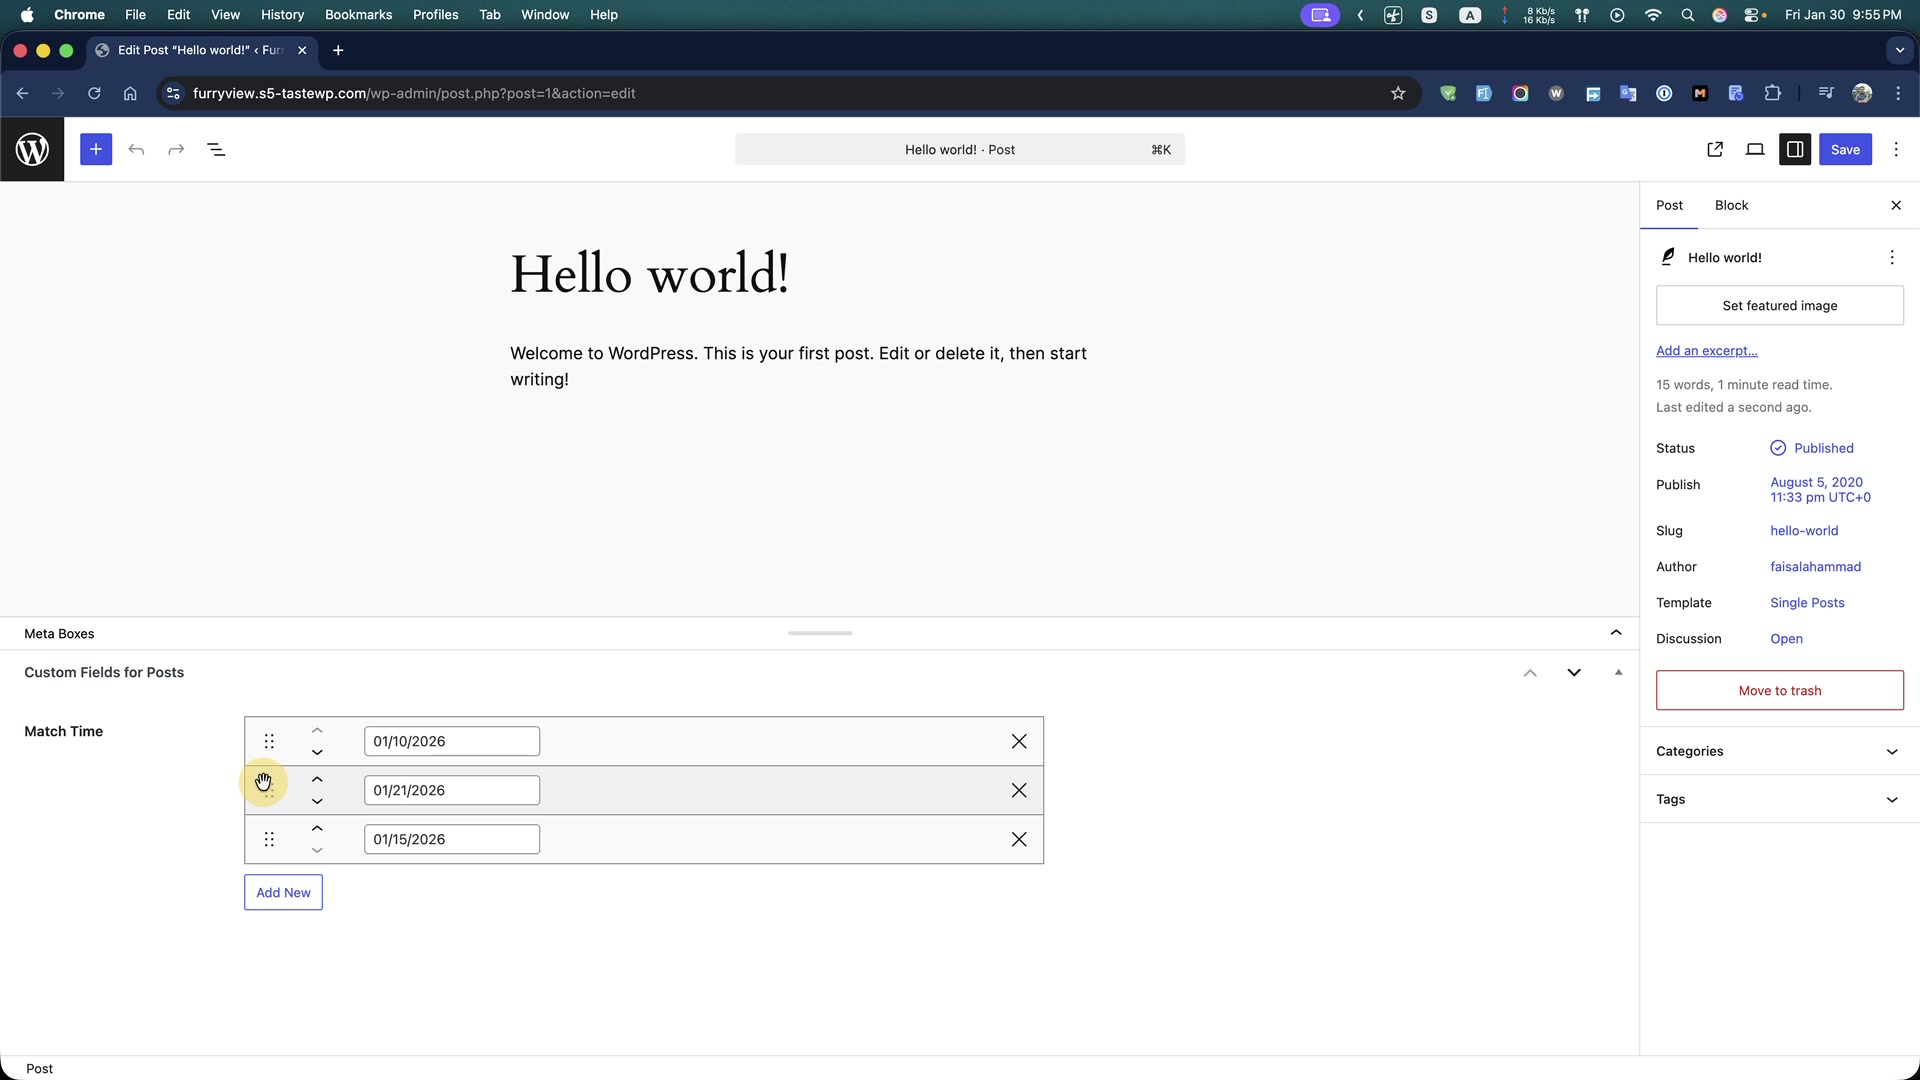Remove the 01/21/2026 Match Time row

(1019, 791)
